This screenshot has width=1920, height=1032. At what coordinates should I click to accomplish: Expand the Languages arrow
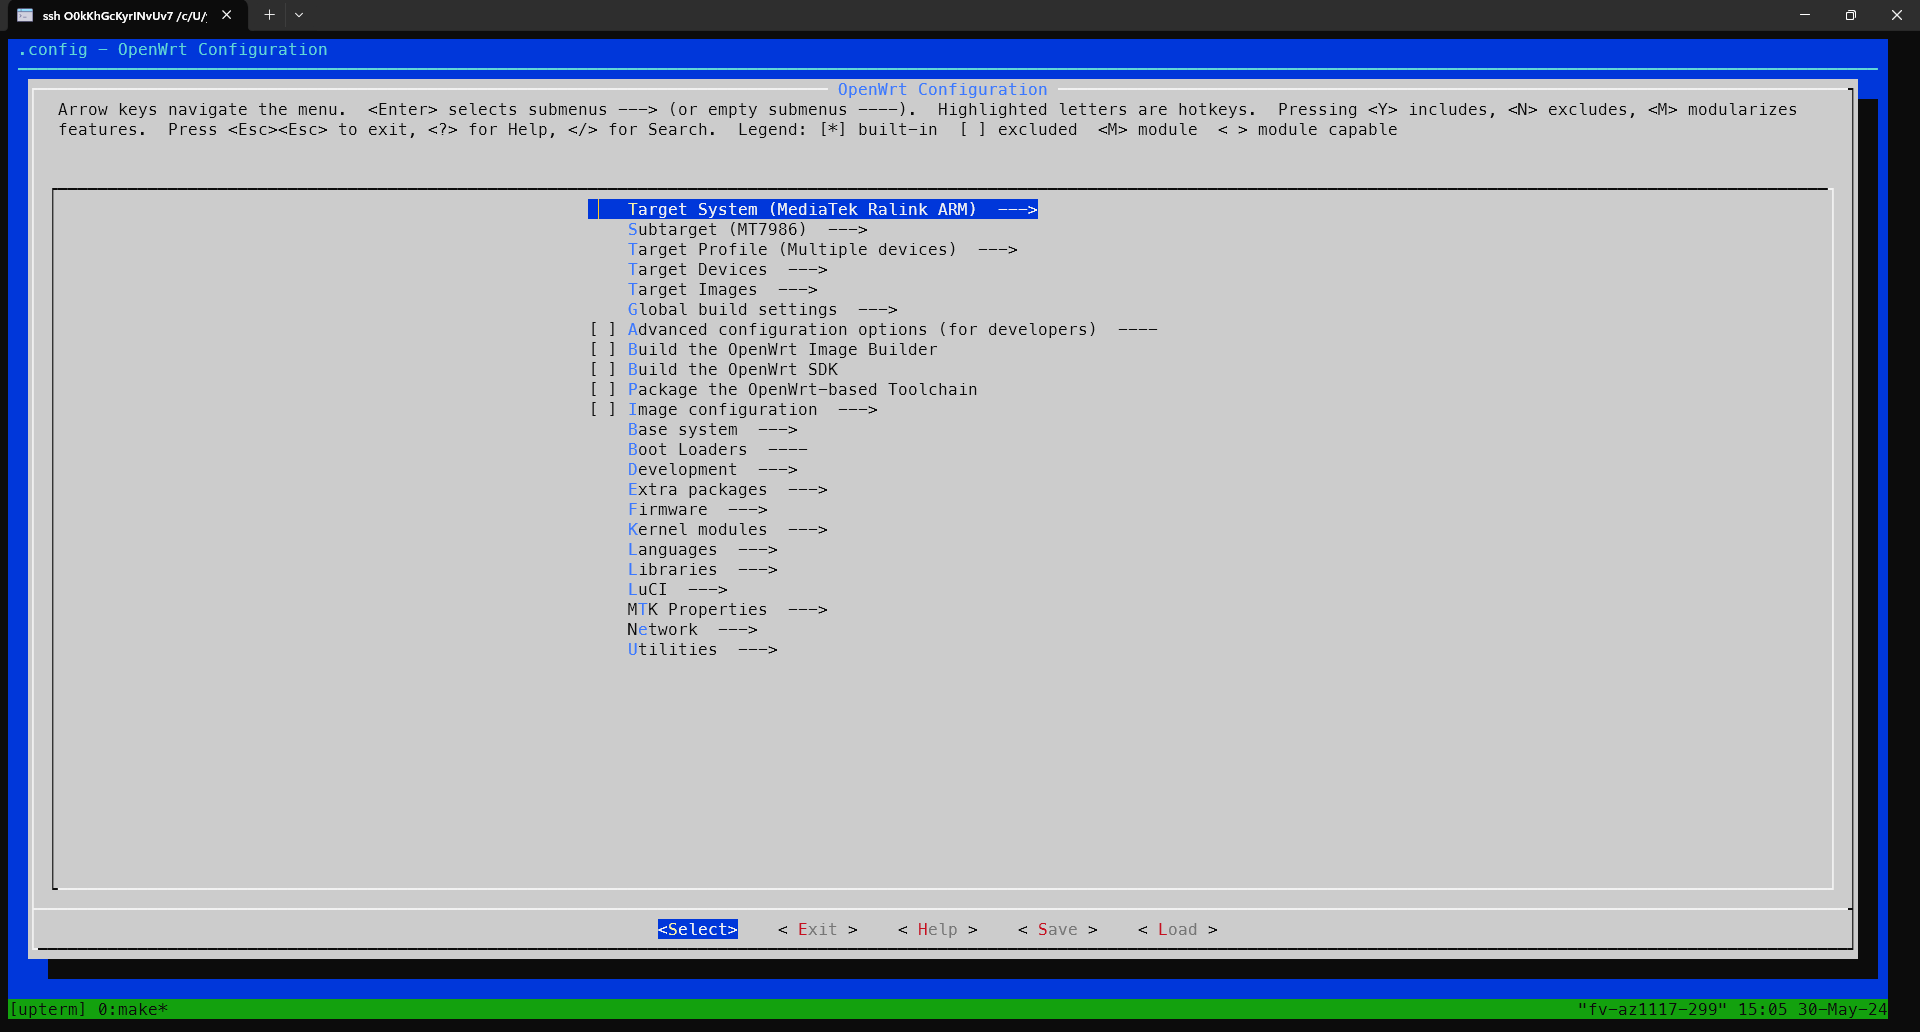coord(757,549)
